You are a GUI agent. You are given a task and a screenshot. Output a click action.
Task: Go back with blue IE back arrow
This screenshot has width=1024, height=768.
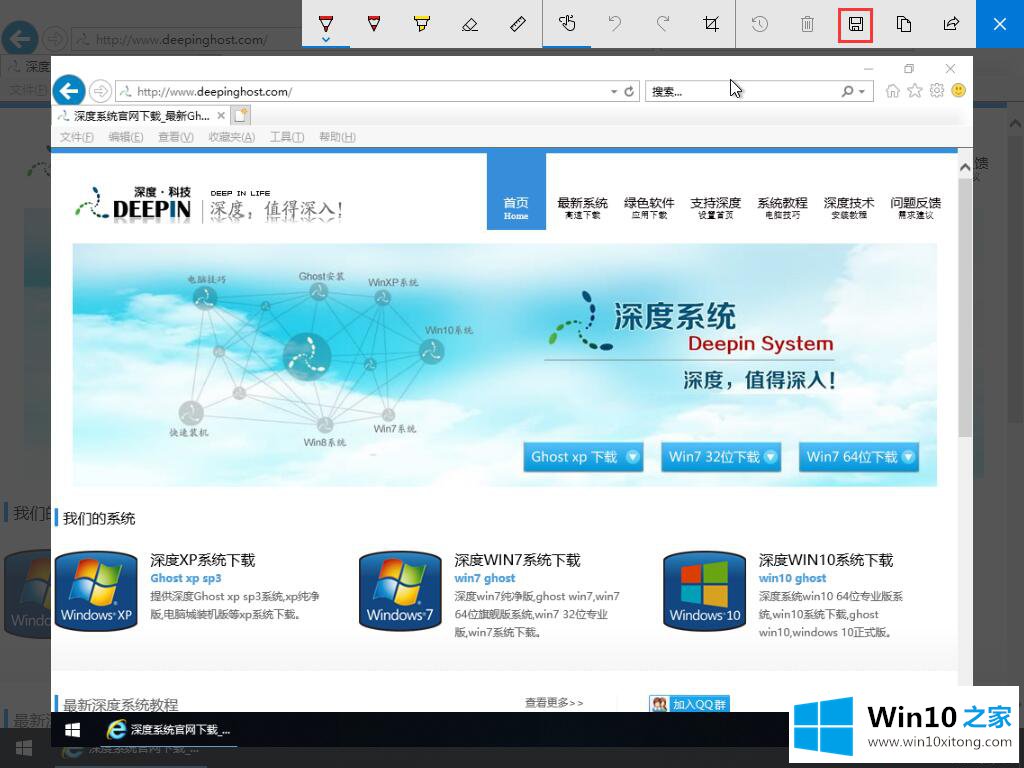coord(69,91)
